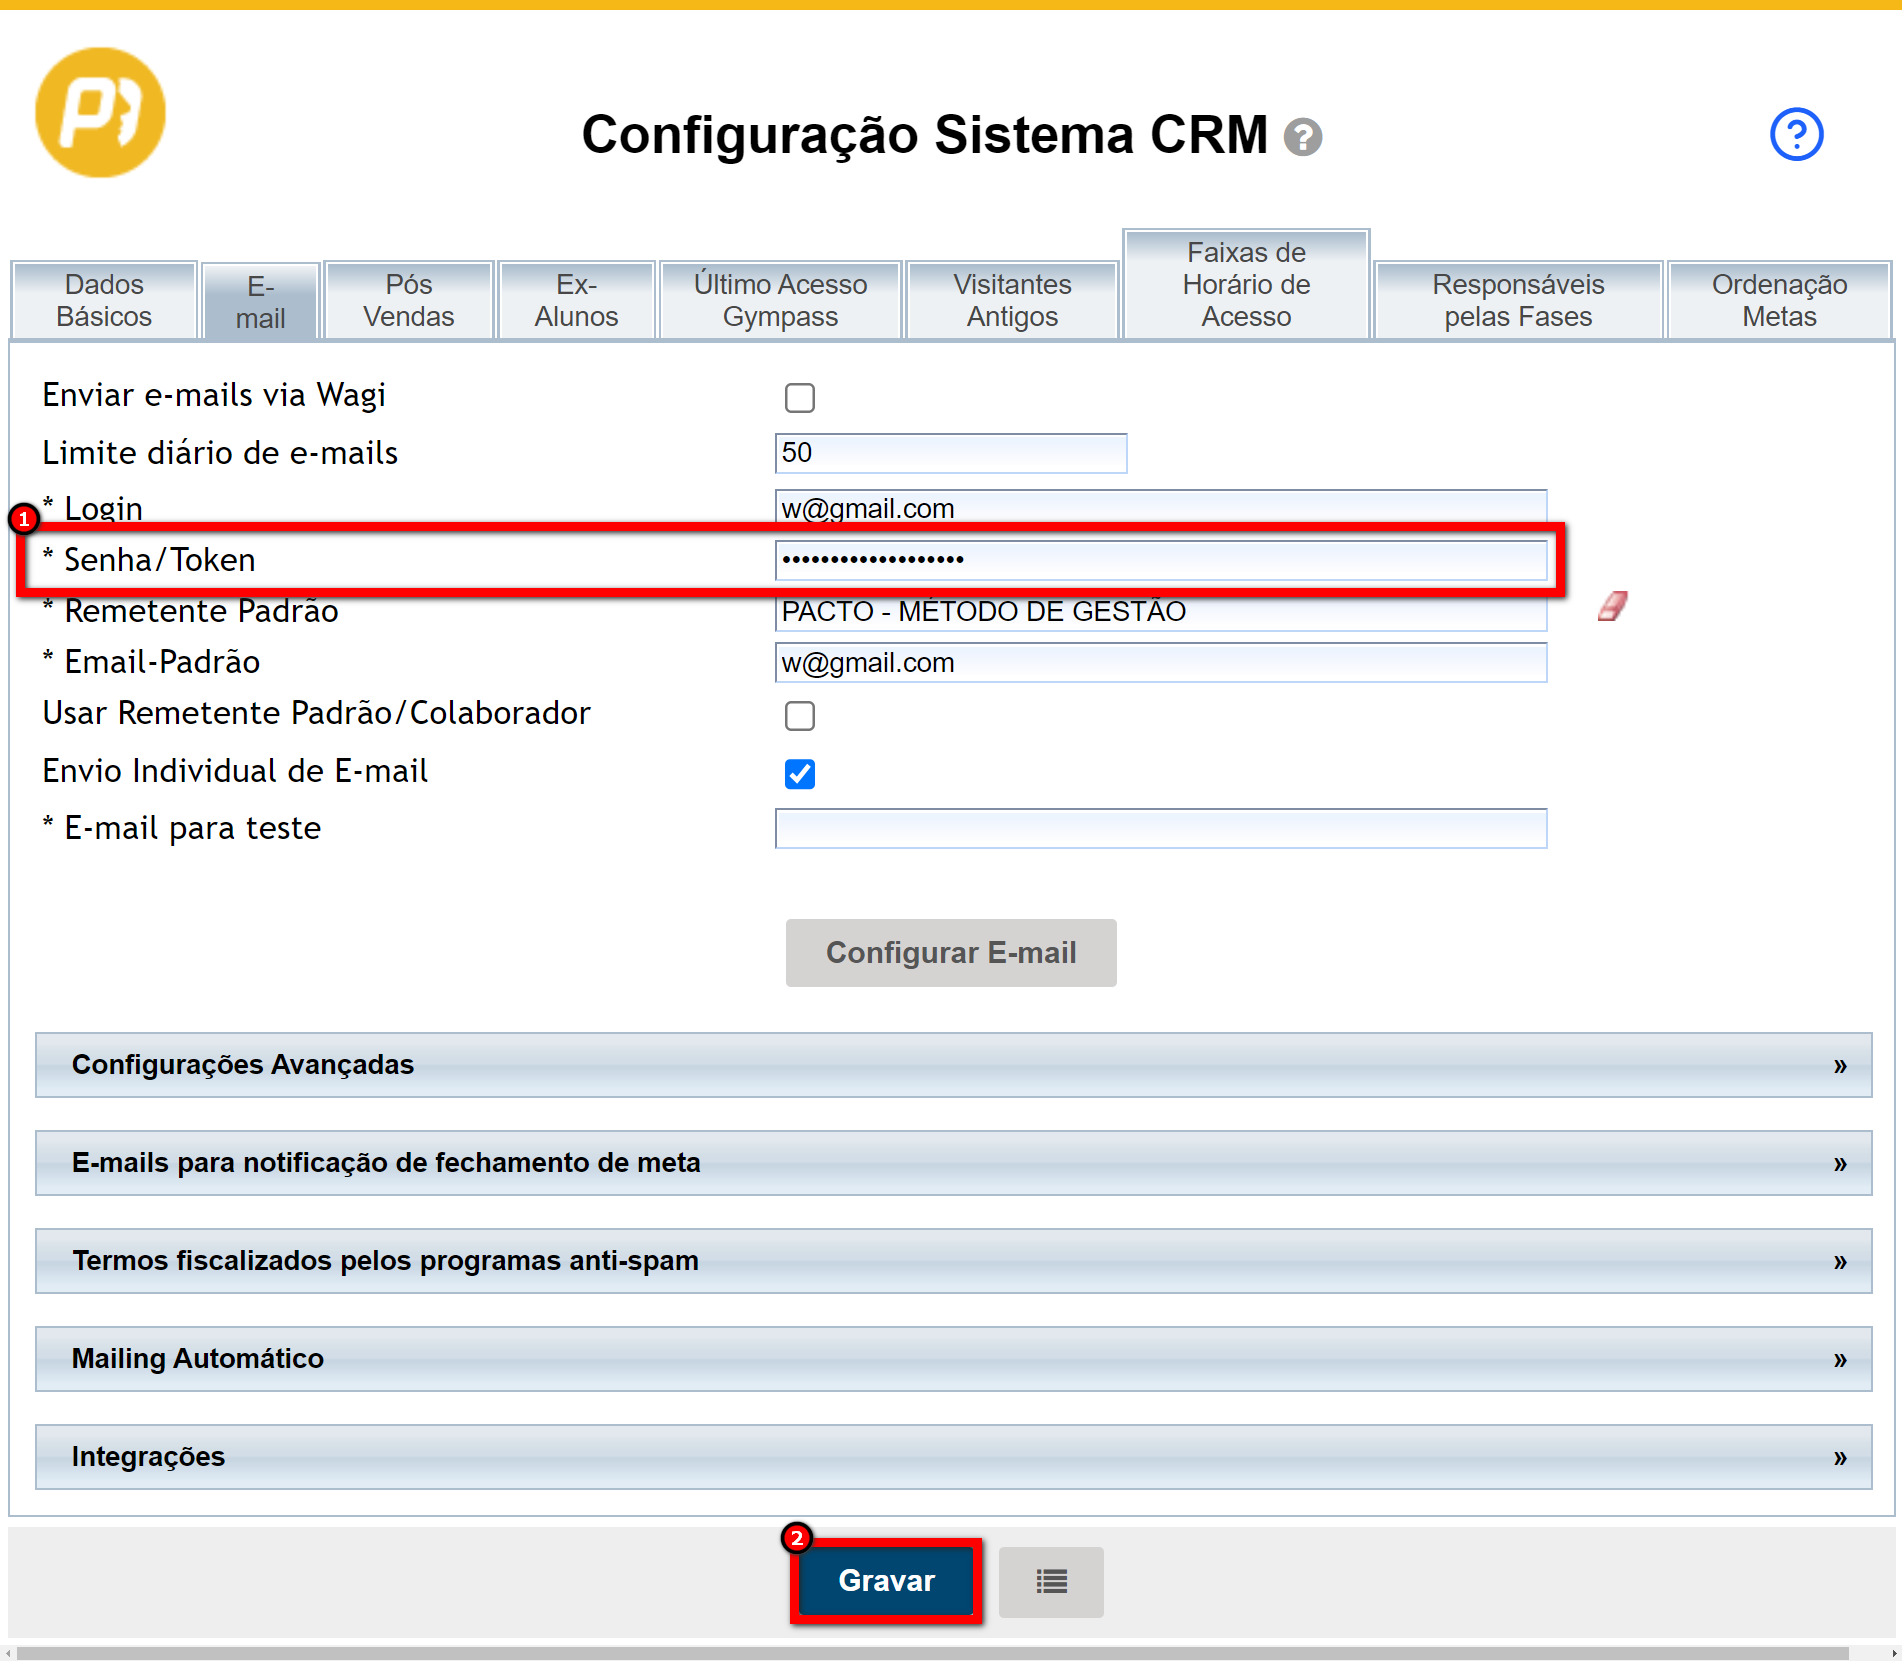The height and width of the screenshot is (1661, 1902).
Task: Expand the Integrações section
Action: tap(953, 1457)
